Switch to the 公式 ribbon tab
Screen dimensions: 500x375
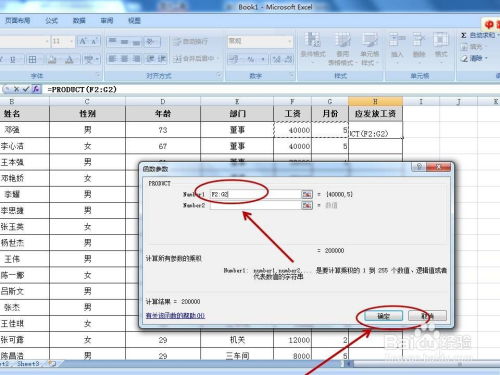52,21
